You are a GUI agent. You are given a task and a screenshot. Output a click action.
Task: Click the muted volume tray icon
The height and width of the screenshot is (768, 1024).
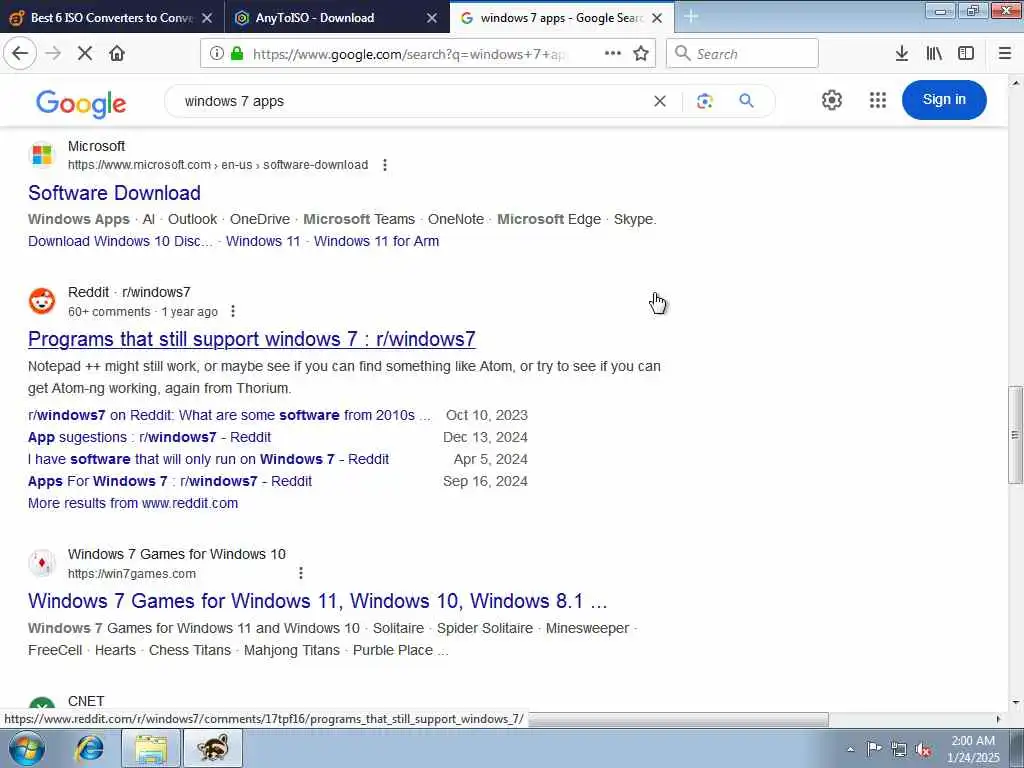[x=923, y=749]
